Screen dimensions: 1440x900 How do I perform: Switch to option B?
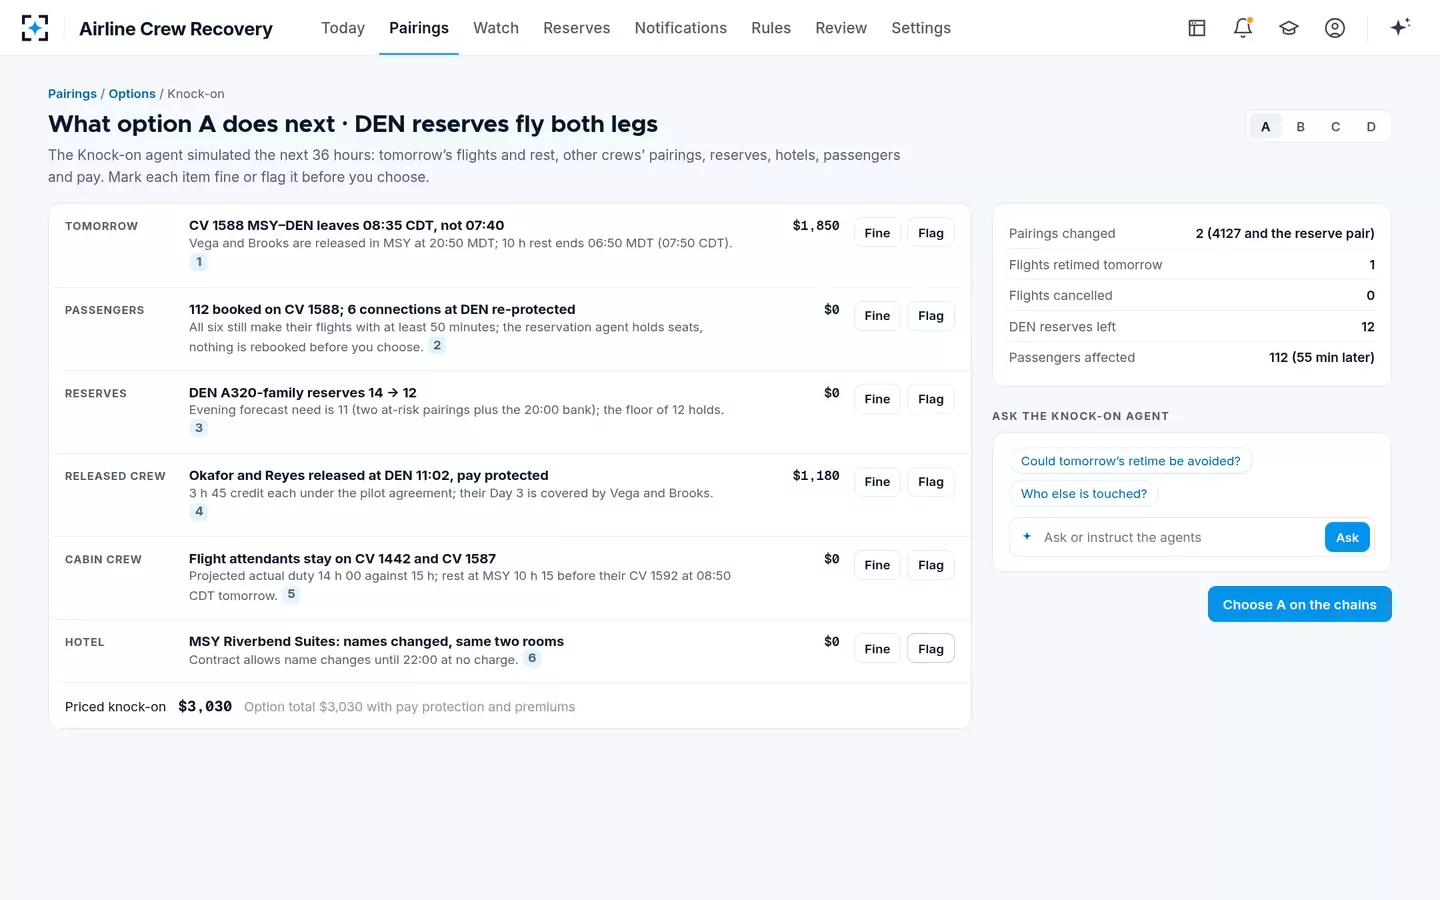tap(1300, 127)
